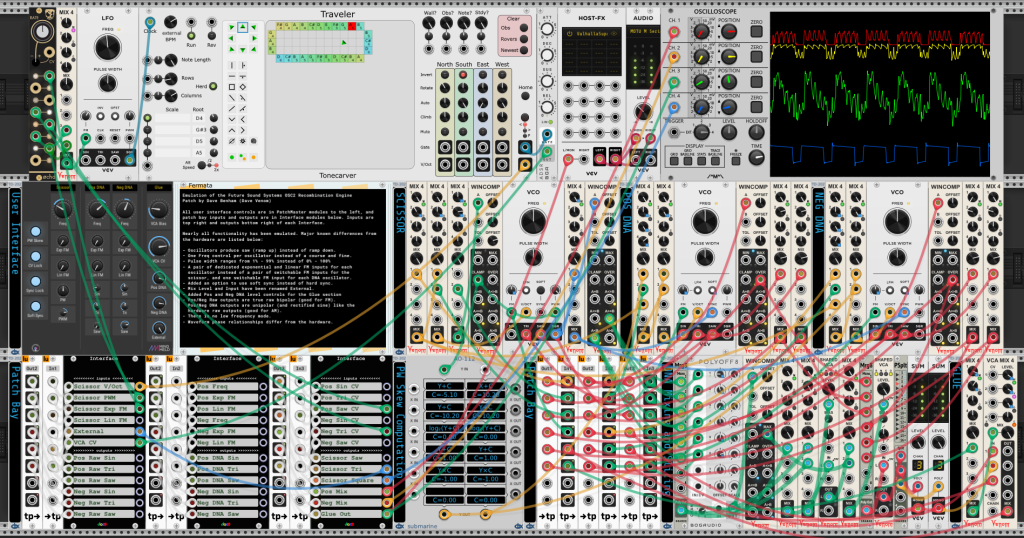The height and width of the screenshot is (538, 1024).
Task: Click the CH. 4 ZERO button on Oscilloscope
Action: [x=756, y=106]
